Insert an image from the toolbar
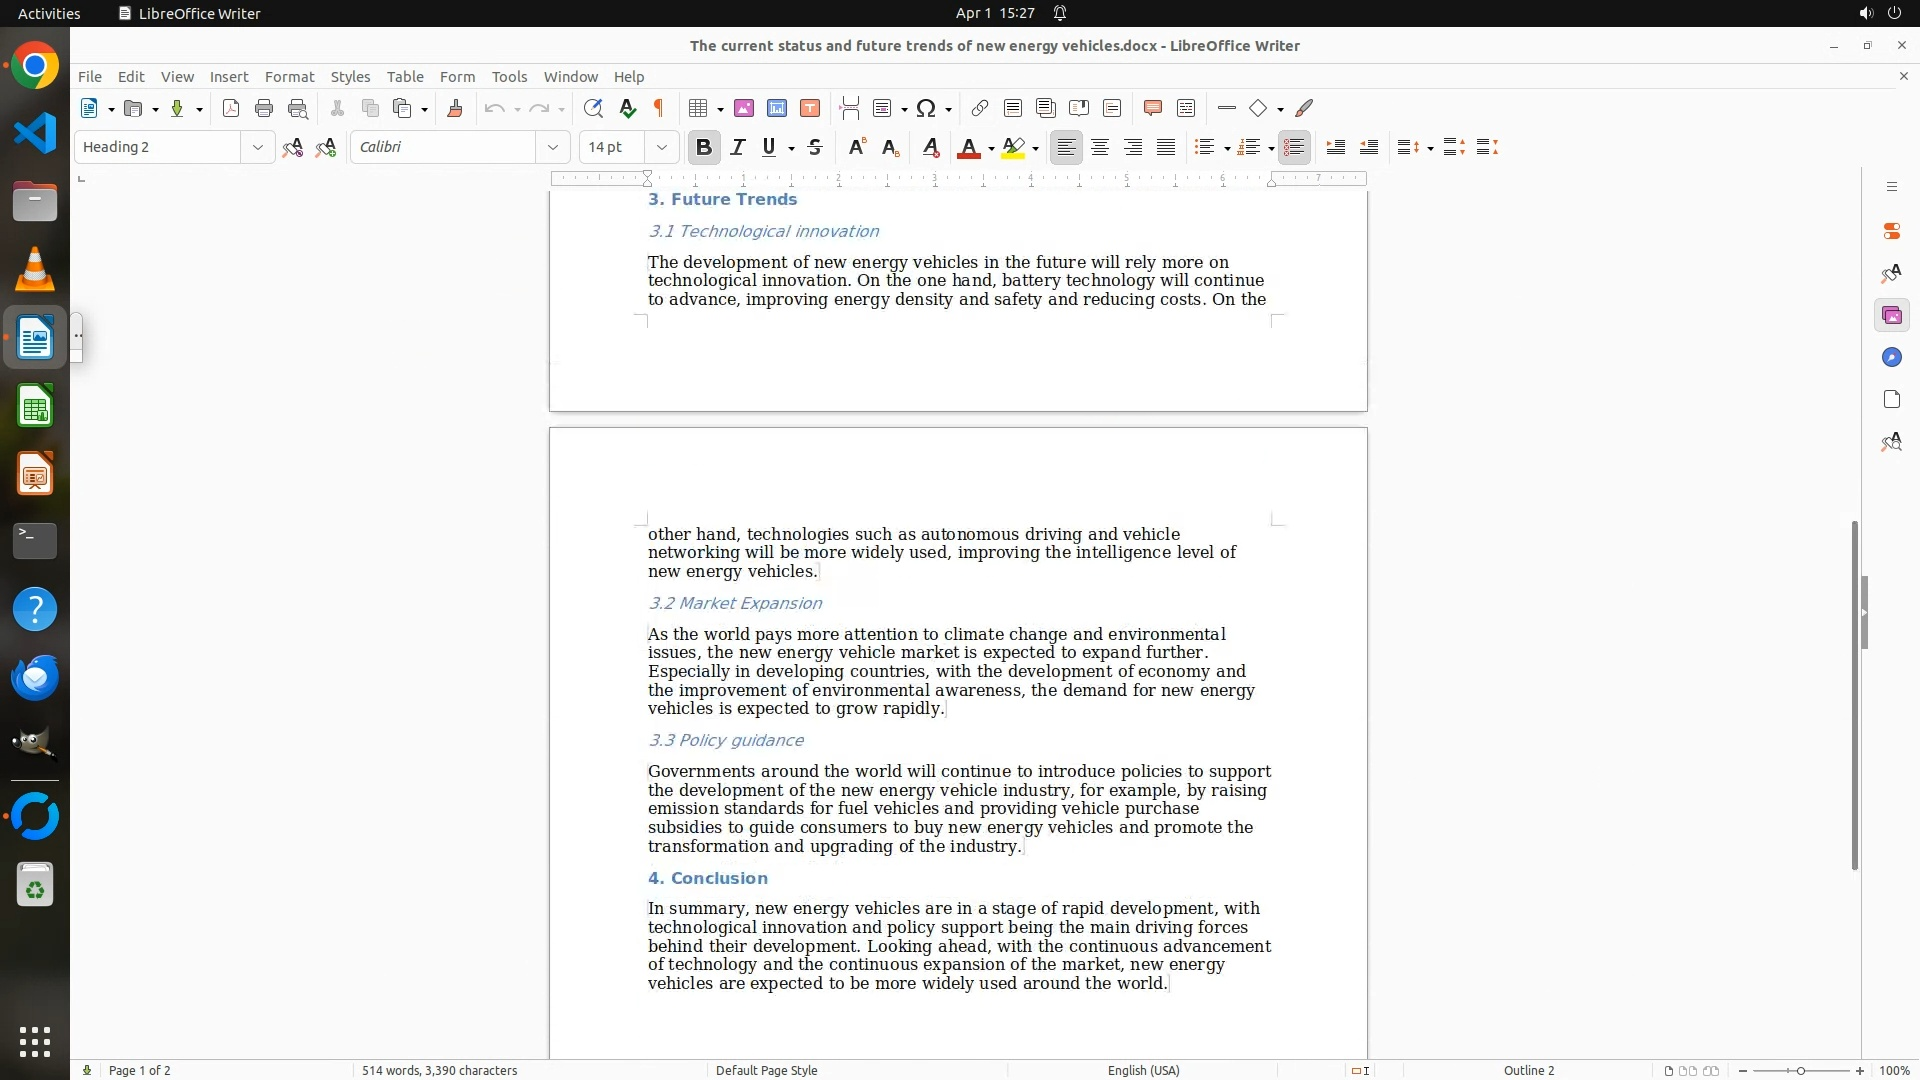Screen dimensions: 1920x1080 pos(744,109)
